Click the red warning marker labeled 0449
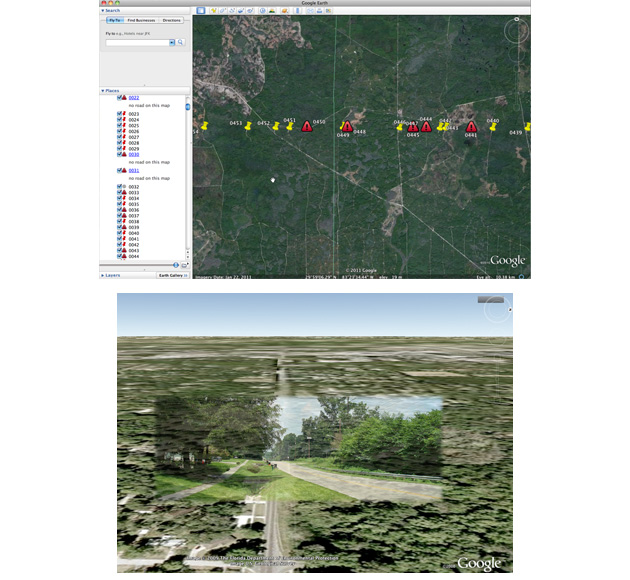This screenshot has width=630, height=580. pyautogui.click(x=348, y=127)
